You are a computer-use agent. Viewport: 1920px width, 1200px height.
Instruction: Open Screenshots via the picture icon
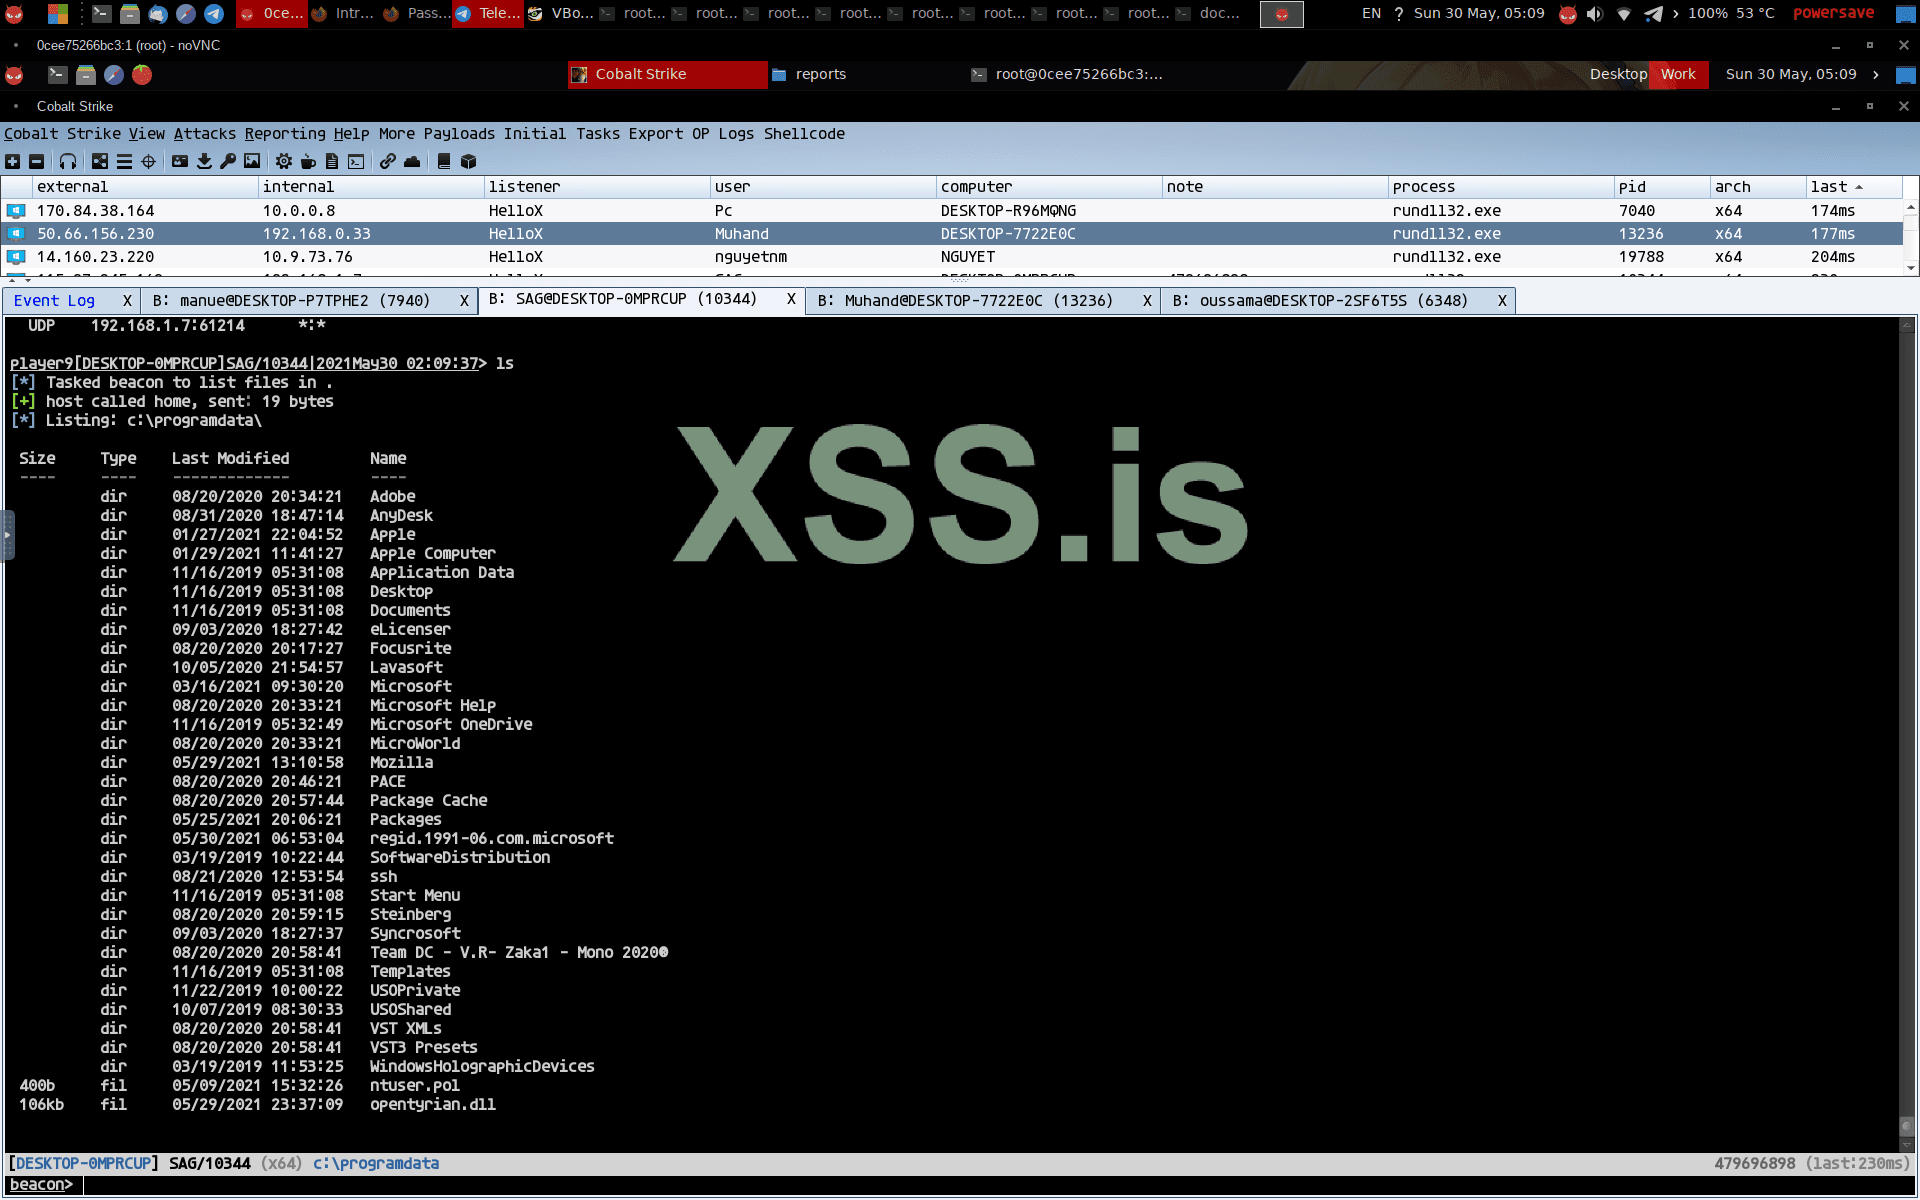pos(252,161)
